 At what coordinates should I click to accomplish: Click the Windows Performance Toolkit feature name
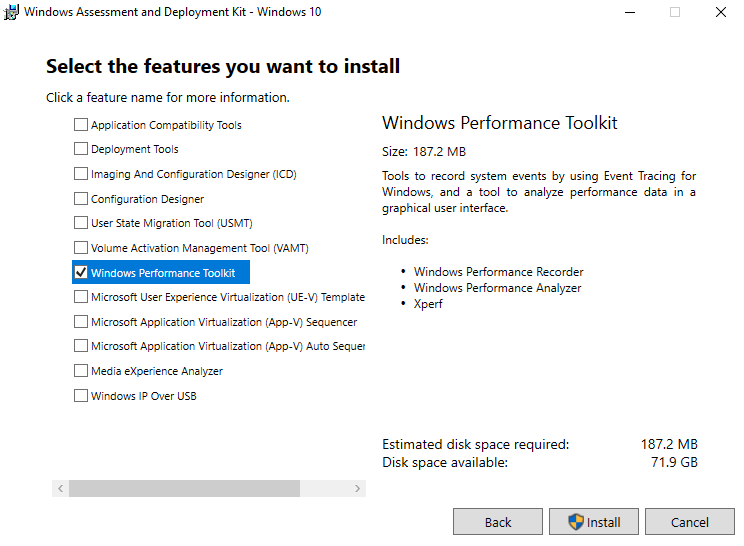pos(163,273)
